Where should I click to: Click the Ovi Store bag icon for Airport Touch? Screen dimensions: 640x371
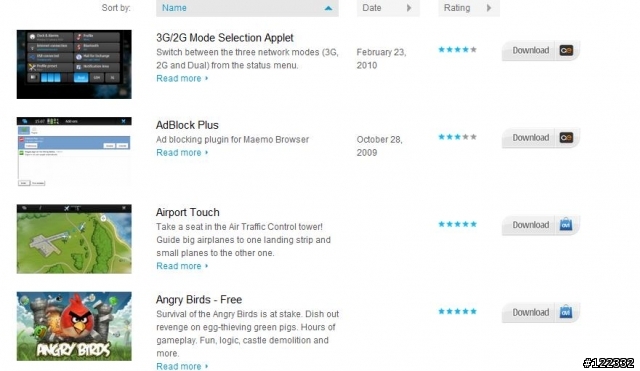tap(566, 224)
